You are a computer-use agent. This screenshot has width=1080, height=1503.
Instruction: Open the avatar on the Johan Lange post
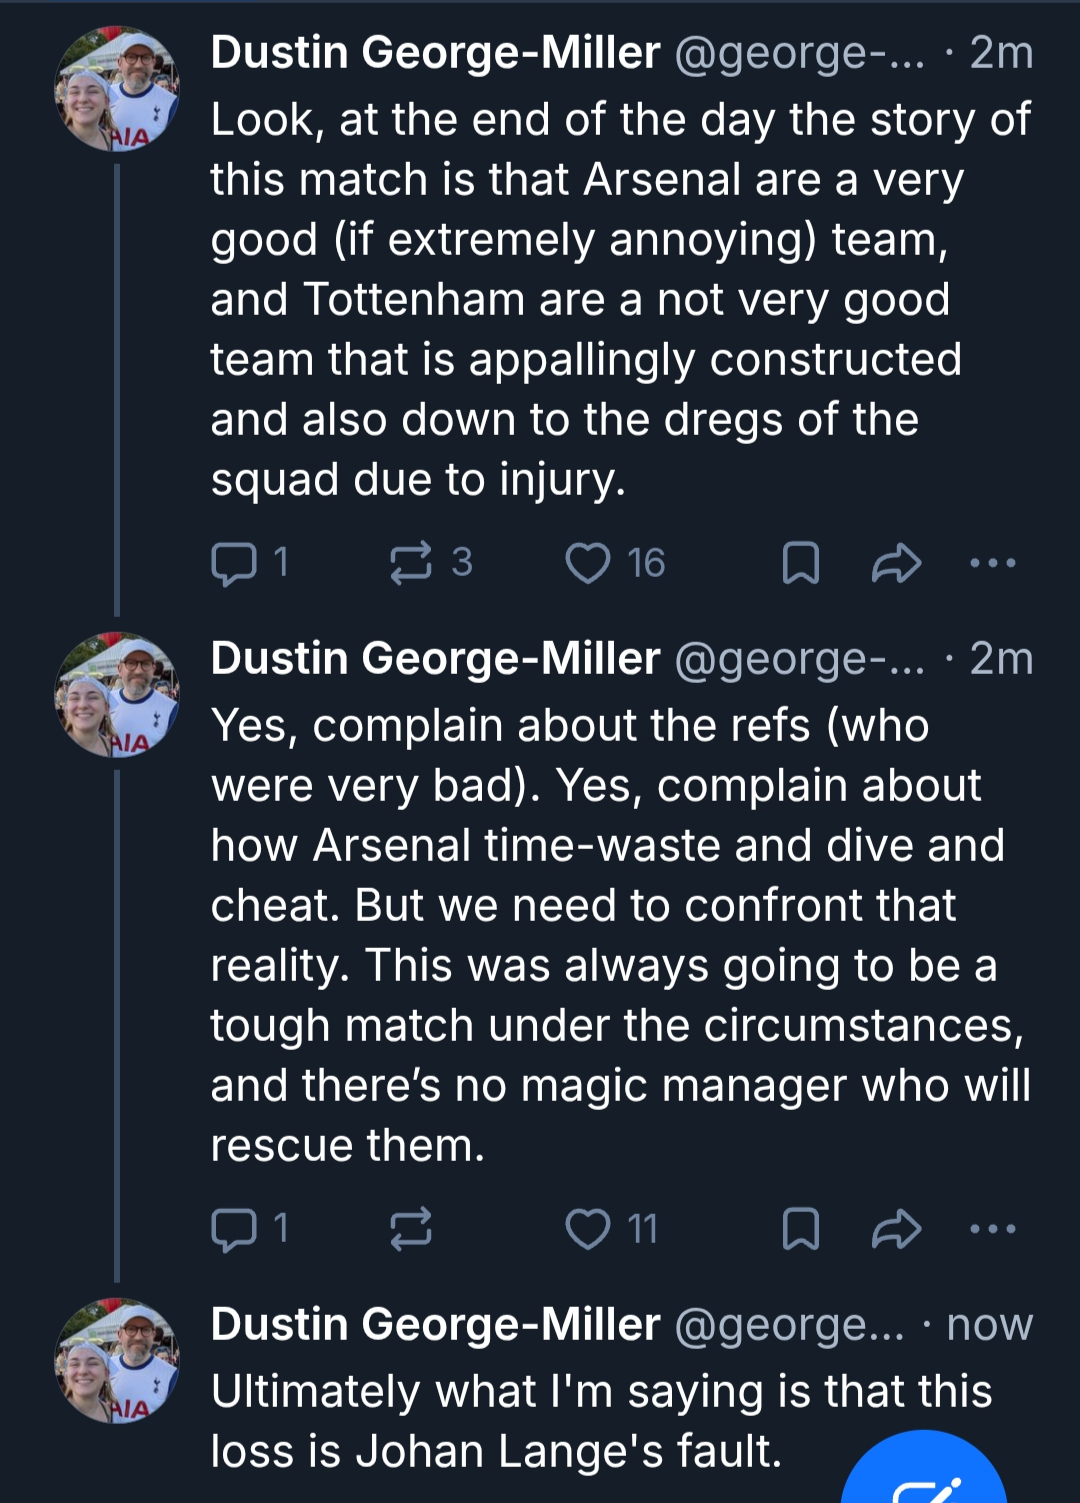coord(117,1361)
